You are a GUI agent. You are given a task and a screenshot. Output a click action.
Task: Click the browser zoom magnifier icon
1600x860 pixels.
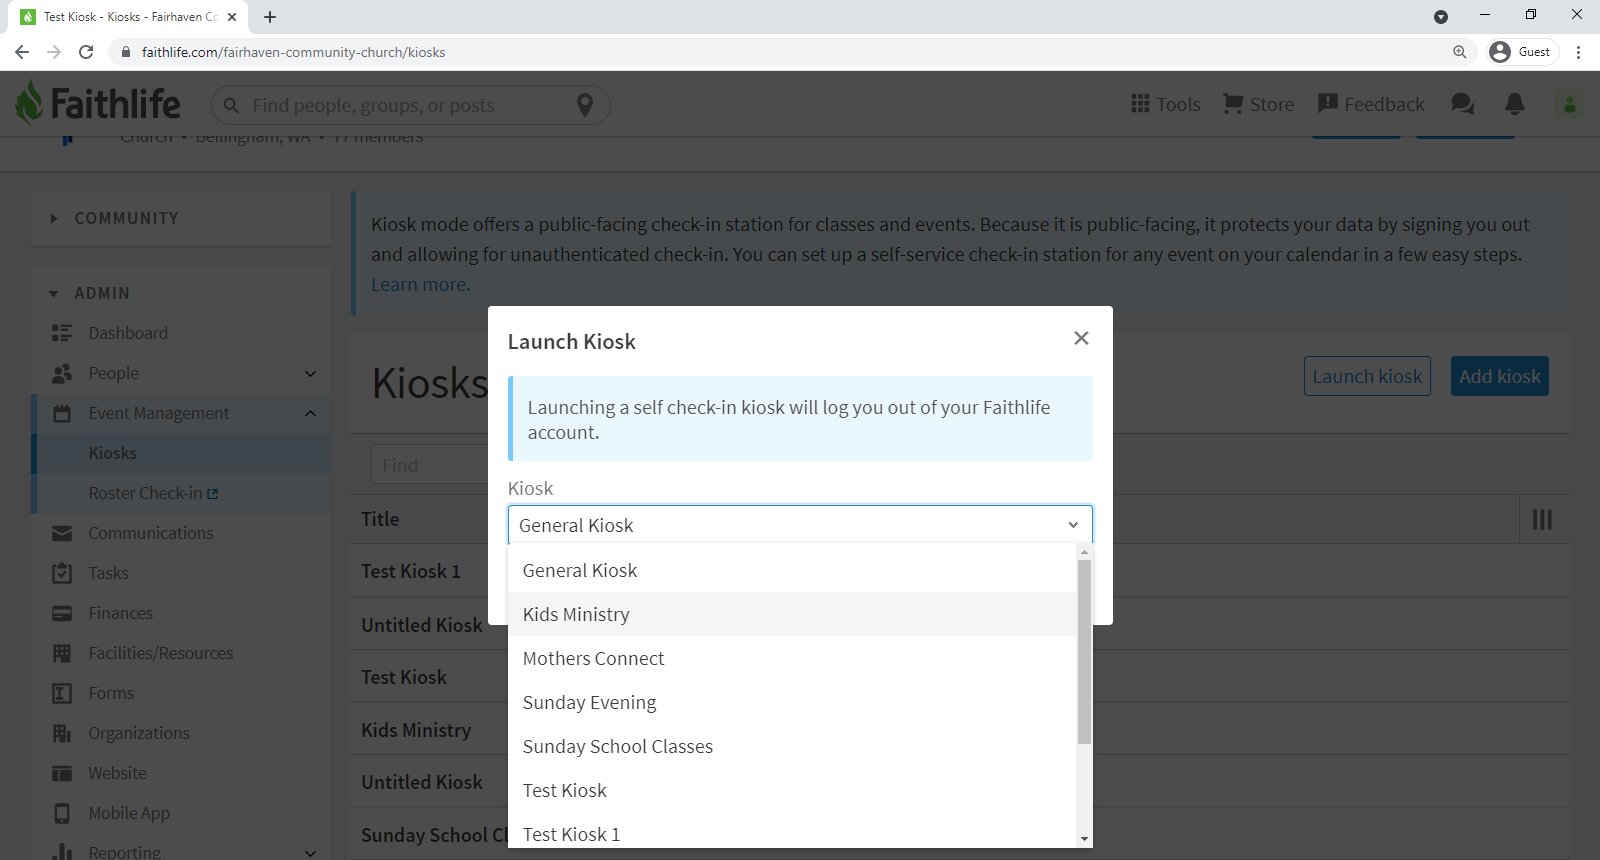[1460, 52]
